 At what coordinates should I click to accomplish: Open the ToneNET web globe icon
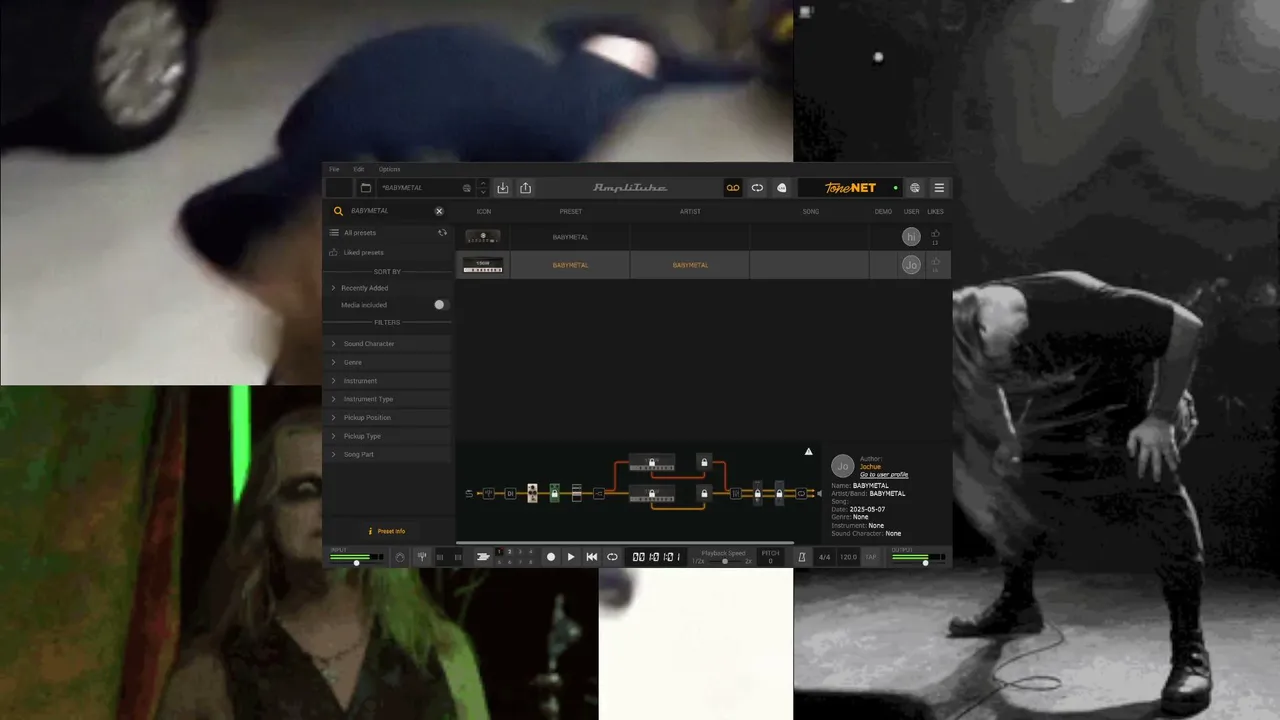coord(915,188)
